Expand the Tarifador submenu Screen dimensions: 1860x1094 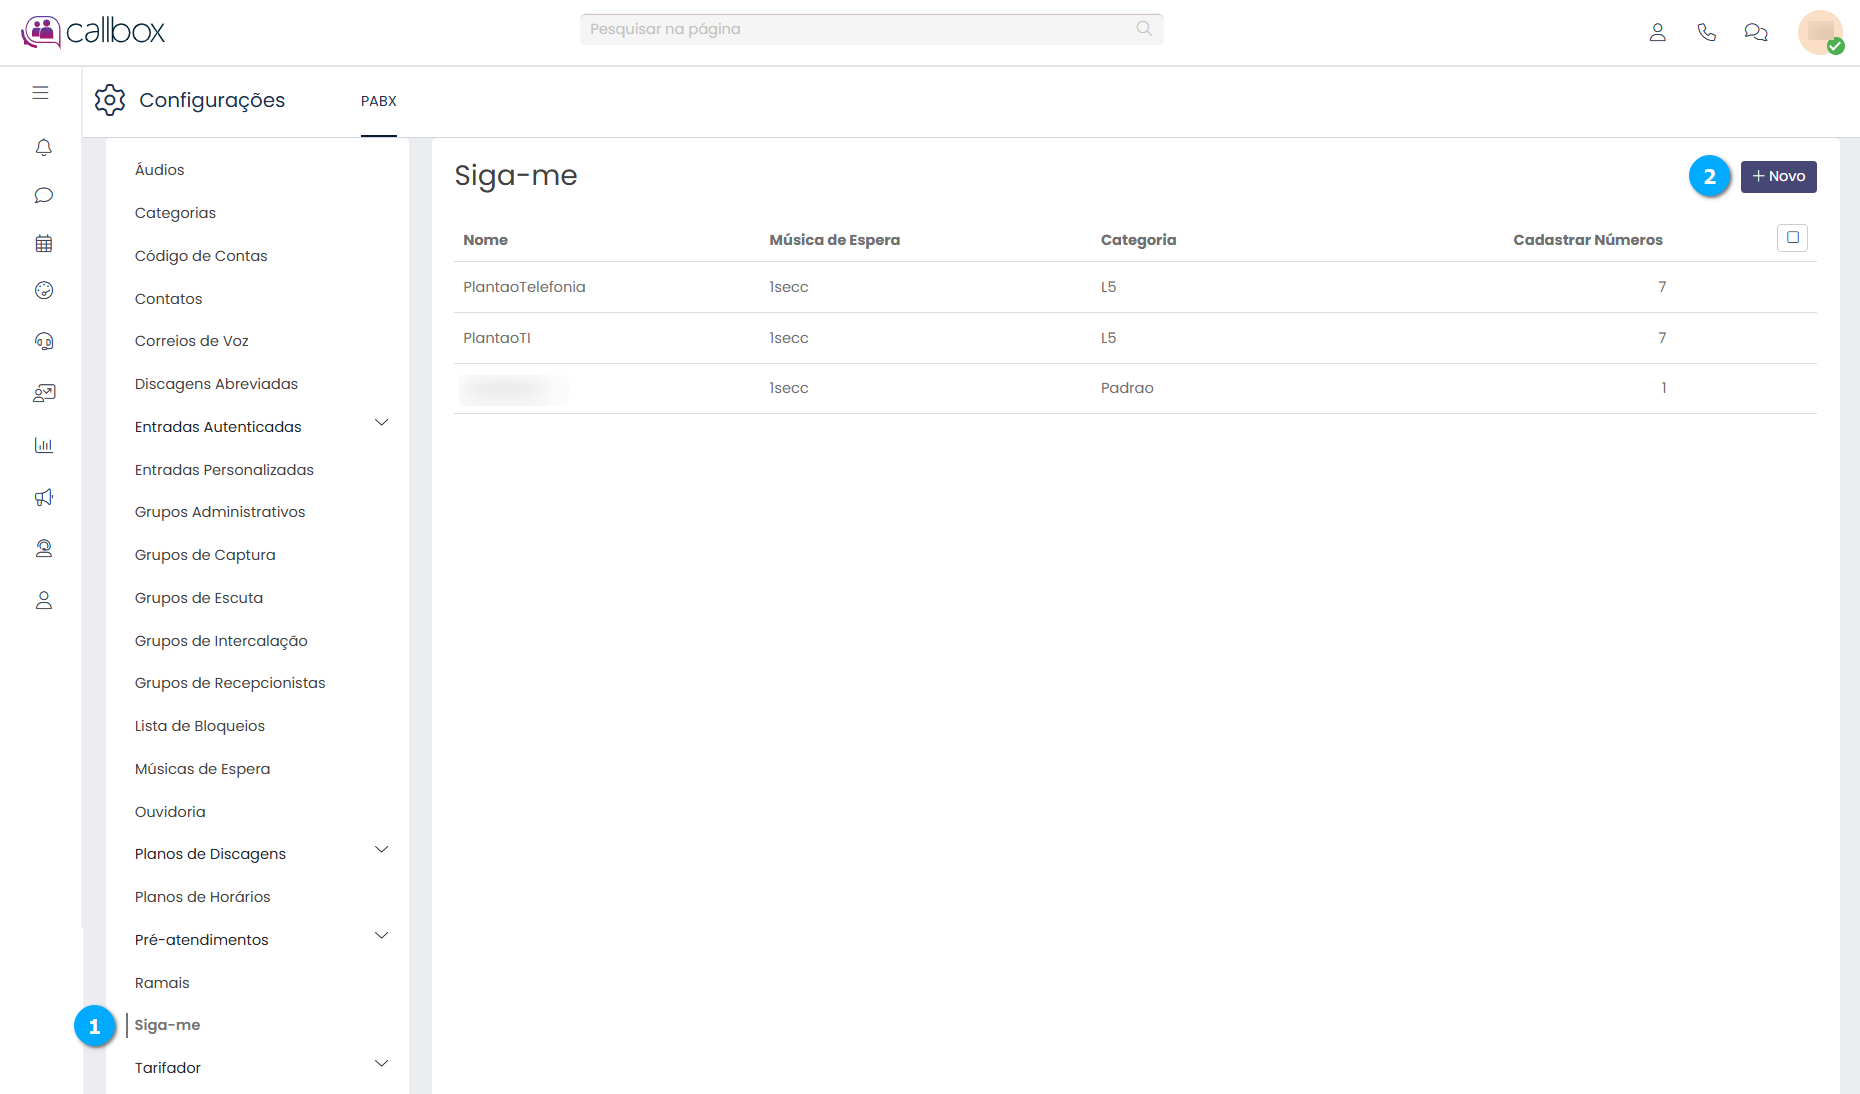click(381, 1064)
